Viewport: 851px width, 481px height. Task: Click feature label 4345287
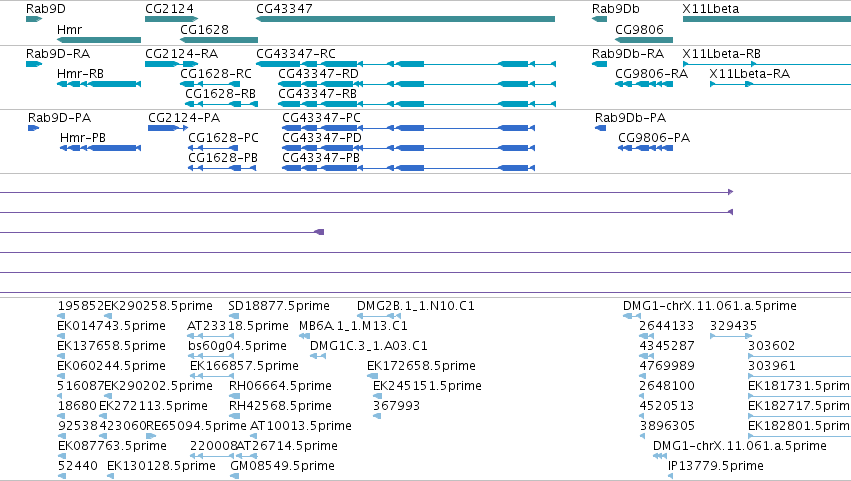point(666,346)
